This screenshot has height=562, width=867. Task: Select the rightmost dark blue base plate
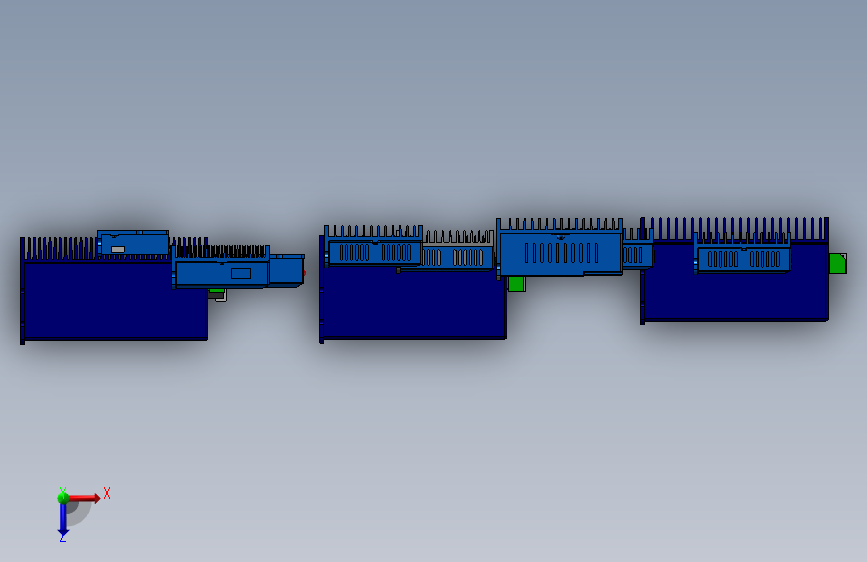pos(735,282)
